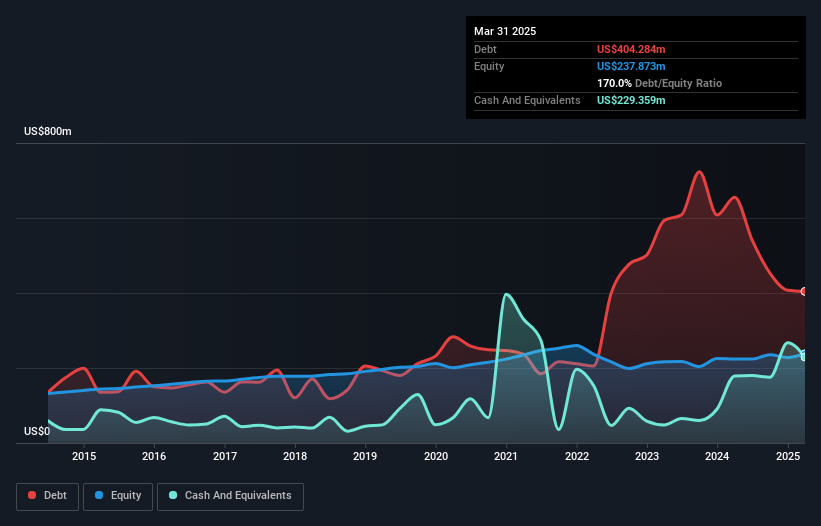Select the 2018 x-axis label
Screen dimensions: 821x526
click(295, 456)
